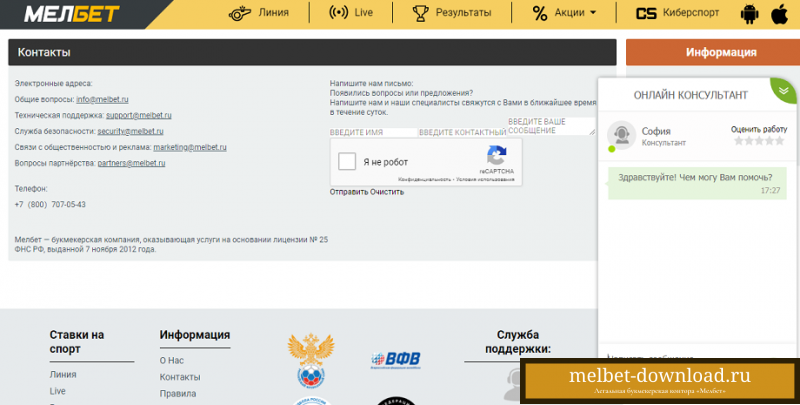This screenshot has width=800, height=405.
Task: Click the percent icon for Акции
Action: pyautogui.click(x=540, y=13)
